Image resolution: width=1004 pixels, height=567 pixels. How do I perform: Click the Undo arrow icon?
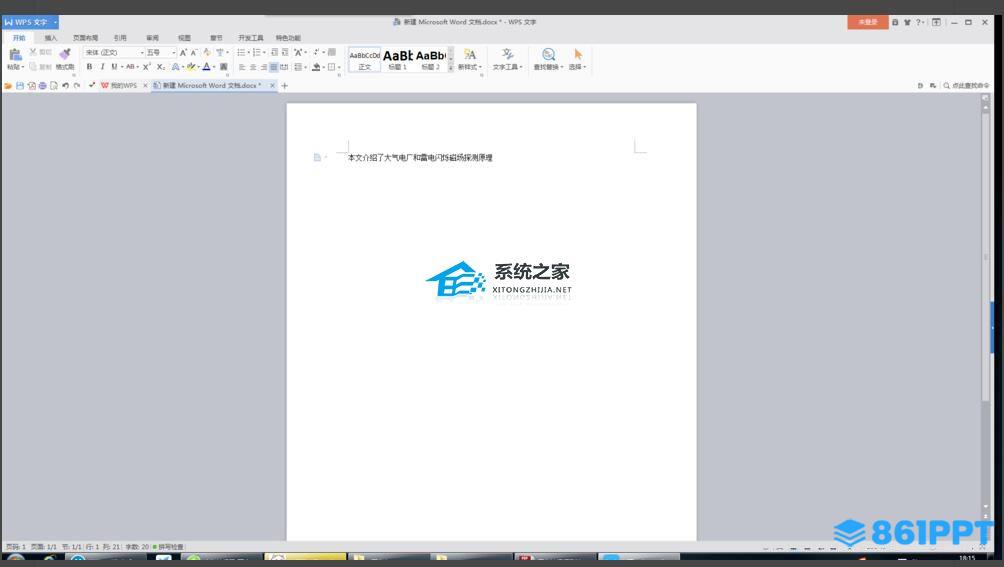tap(65, 85)
